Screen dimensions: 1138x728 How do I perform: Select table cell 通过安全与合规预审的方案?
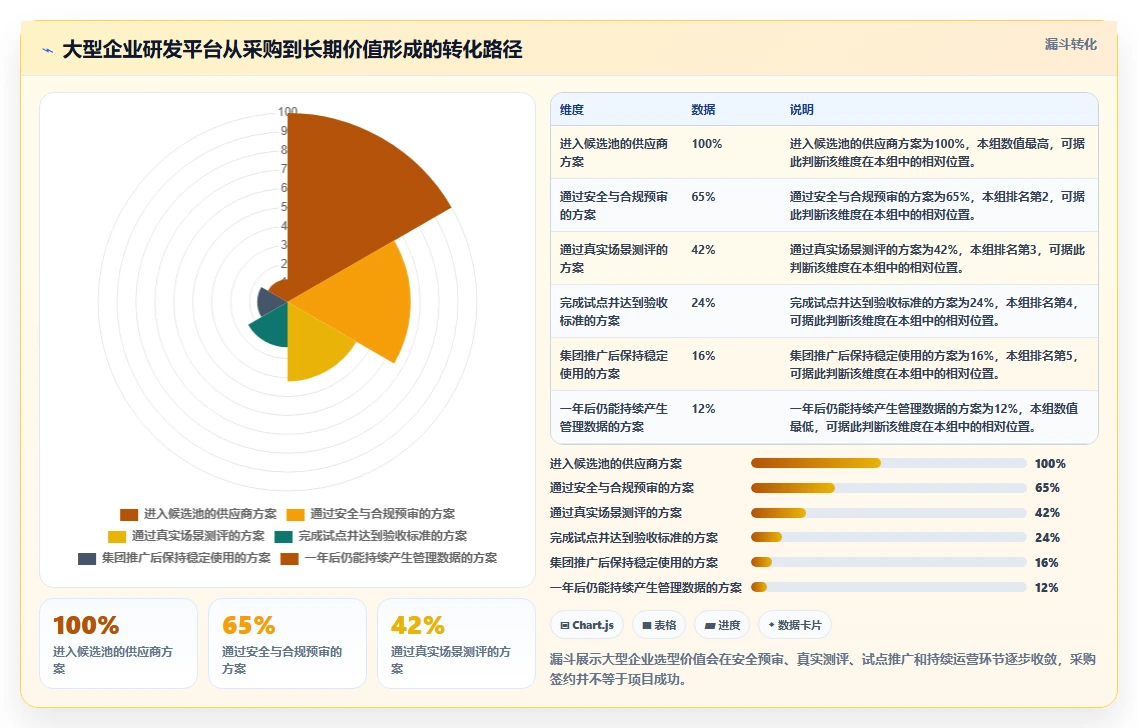click(614, 205)
